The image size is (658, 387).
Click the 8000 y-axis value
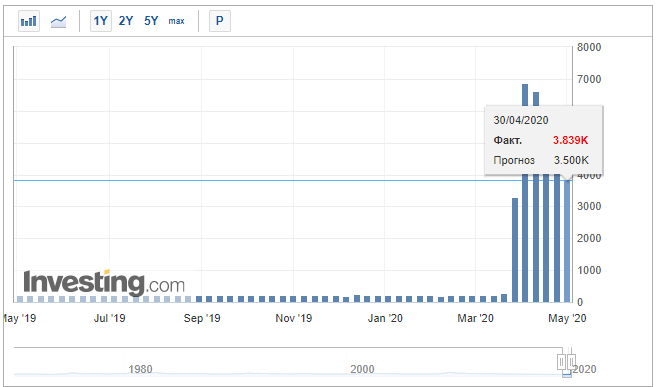tap(589, 47)
